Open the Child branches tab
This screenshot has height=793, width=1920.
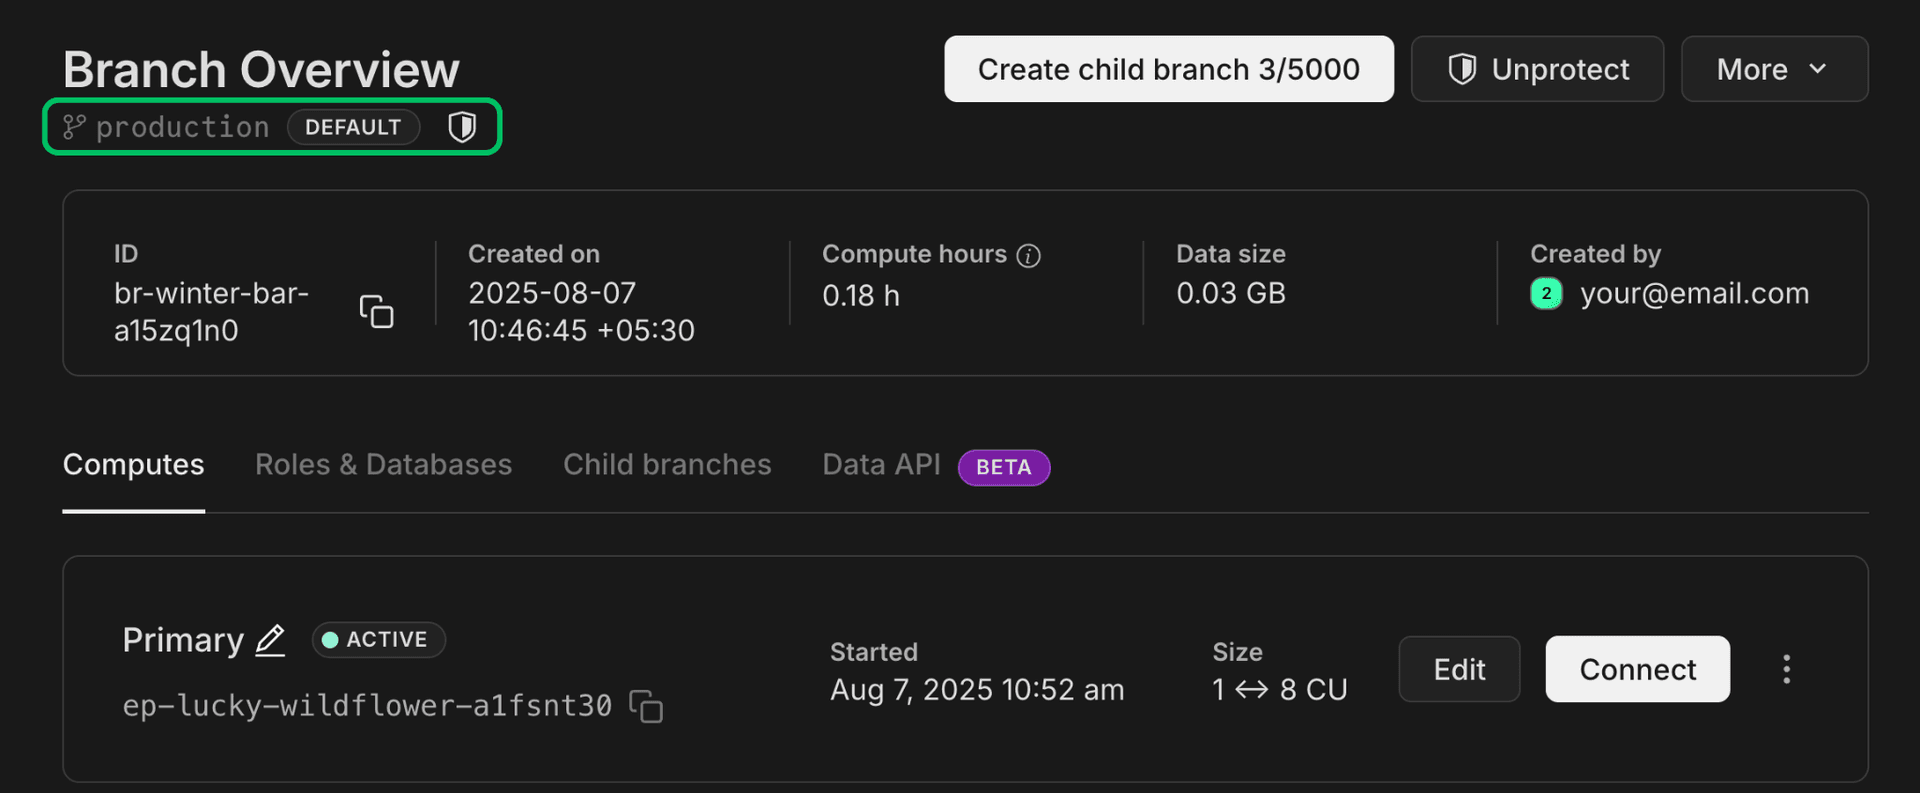667,465
